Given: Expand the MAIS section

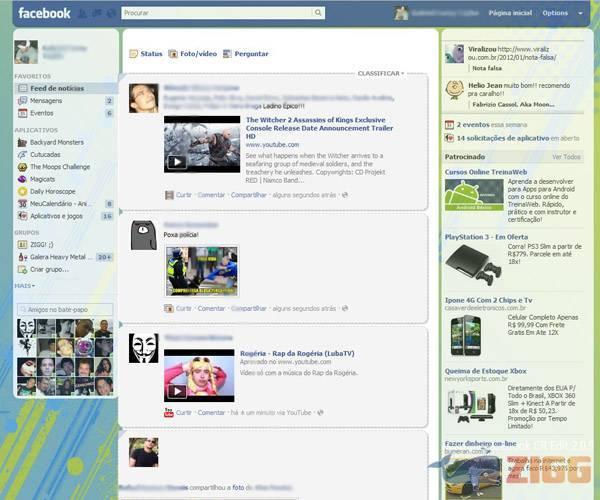Looking at the screenshot, I should [24, 286].
